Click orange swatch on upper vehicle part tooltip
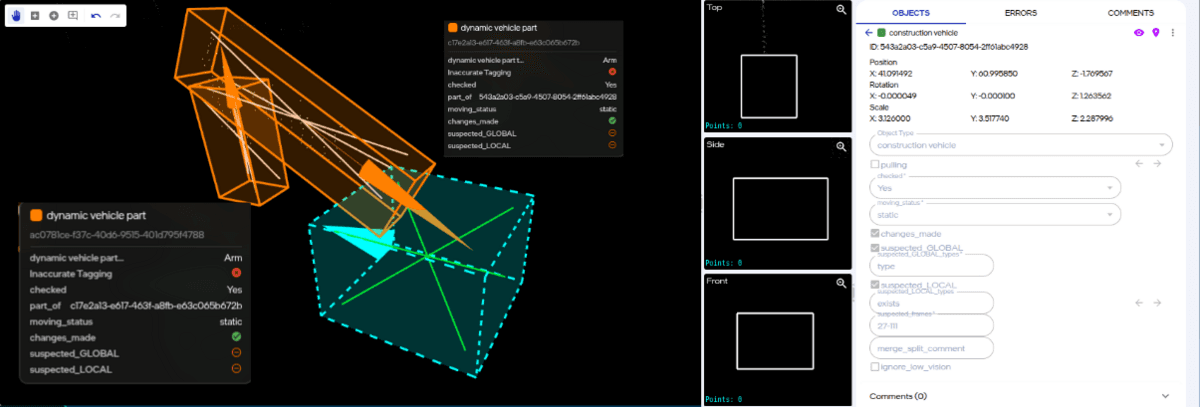 (x=453, y=29)
